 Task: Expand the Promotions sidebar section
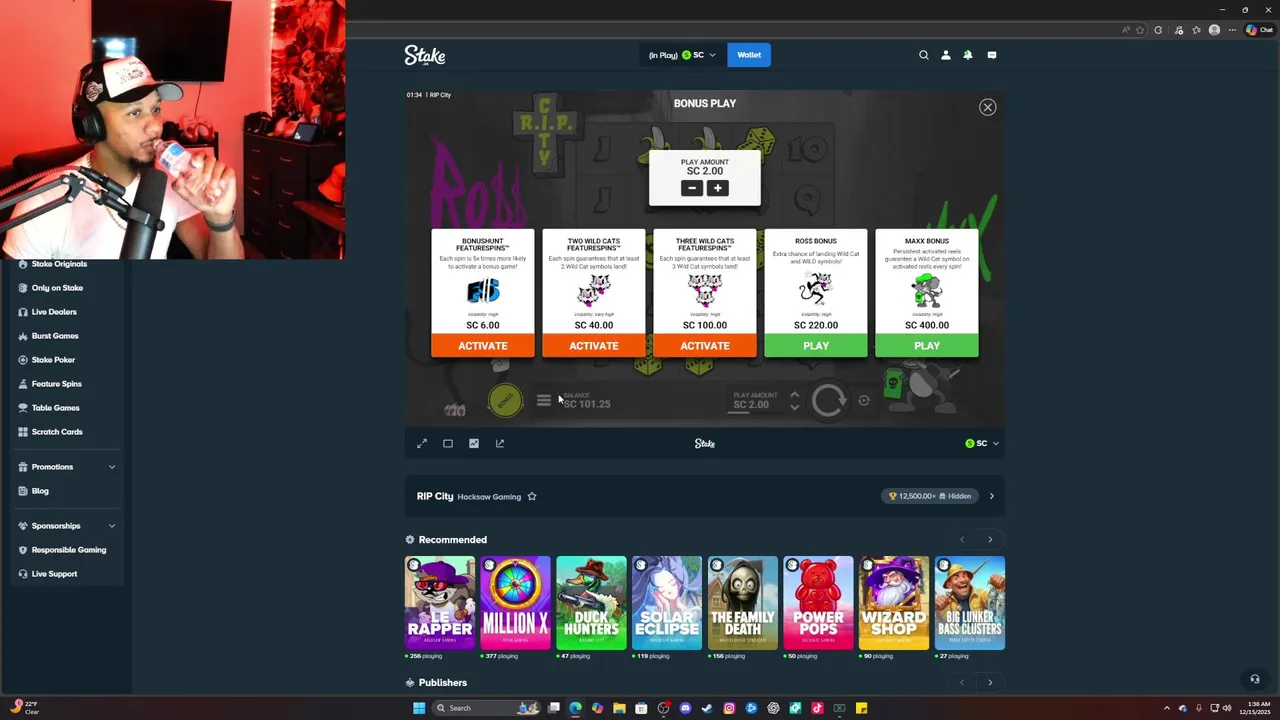point(66,467)
